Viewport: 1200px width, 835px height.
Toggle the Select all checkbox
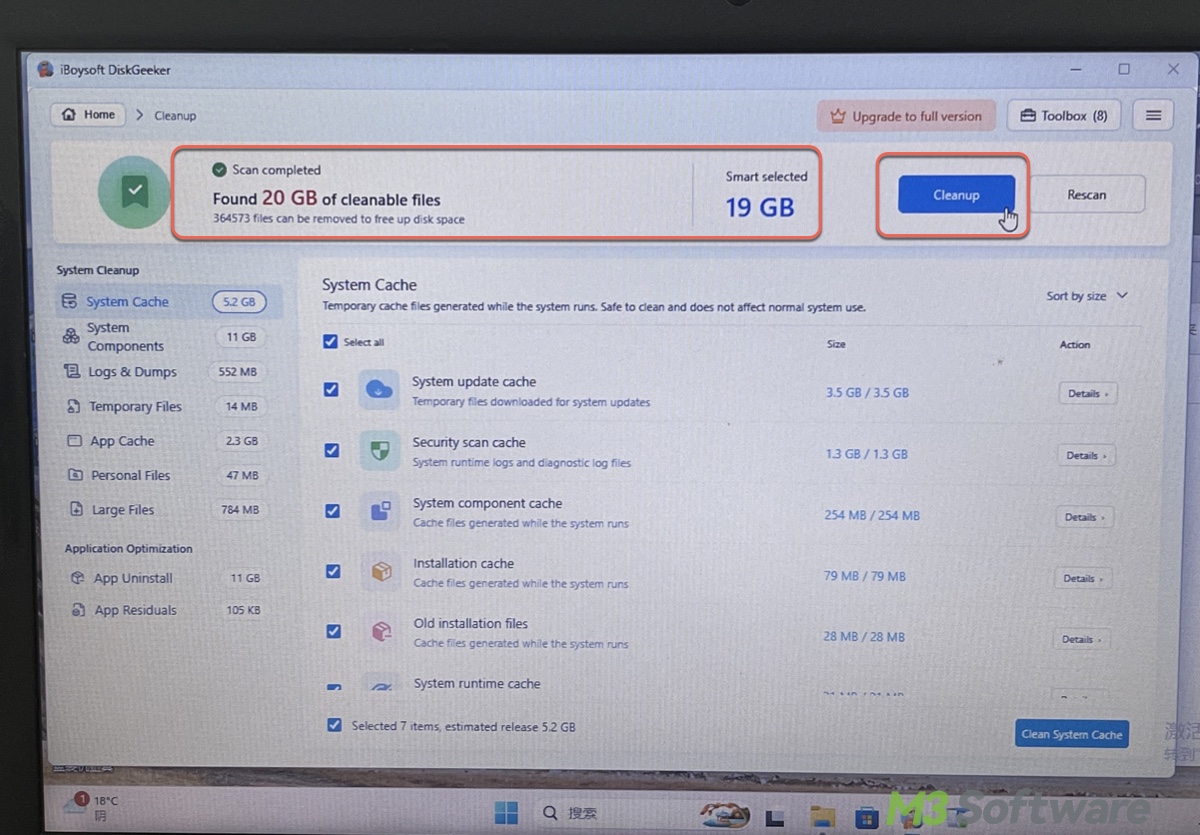tap(331, 342)
